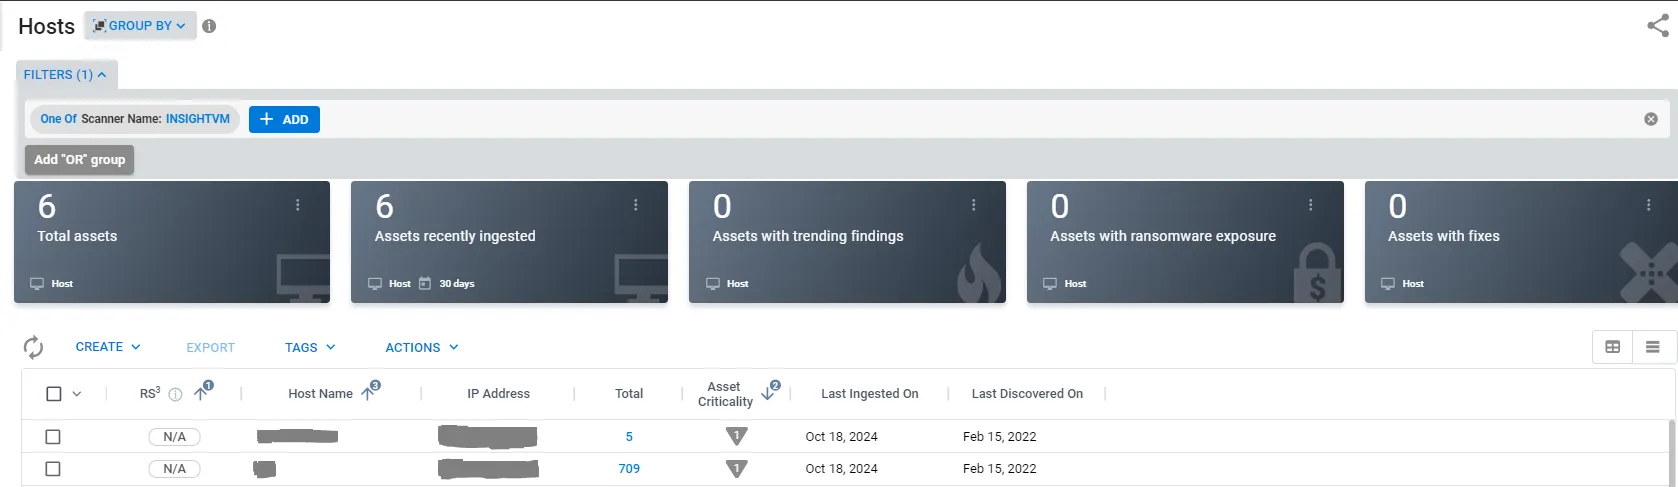Click the Add "OR" group button
Image resolution: width=1678 pixels, height=487 pixels.
click(80, 160)
